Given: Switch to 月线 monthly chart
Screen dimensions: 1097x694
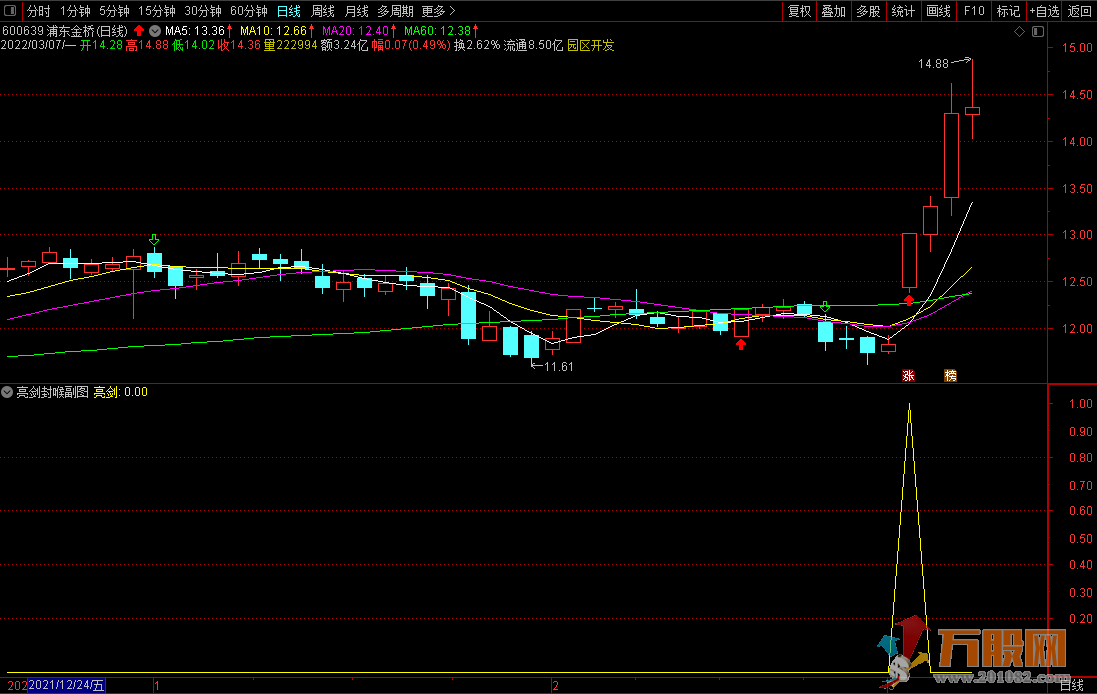Looking at the screenshot, I should pos(357,11).
